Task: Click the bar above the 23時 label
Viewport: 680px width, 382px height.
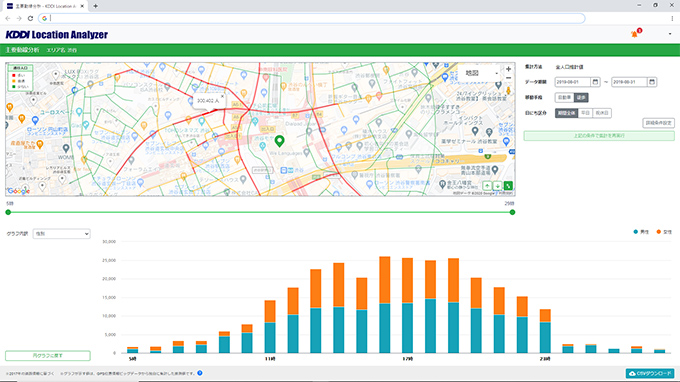Action: (x=545, y=331)
